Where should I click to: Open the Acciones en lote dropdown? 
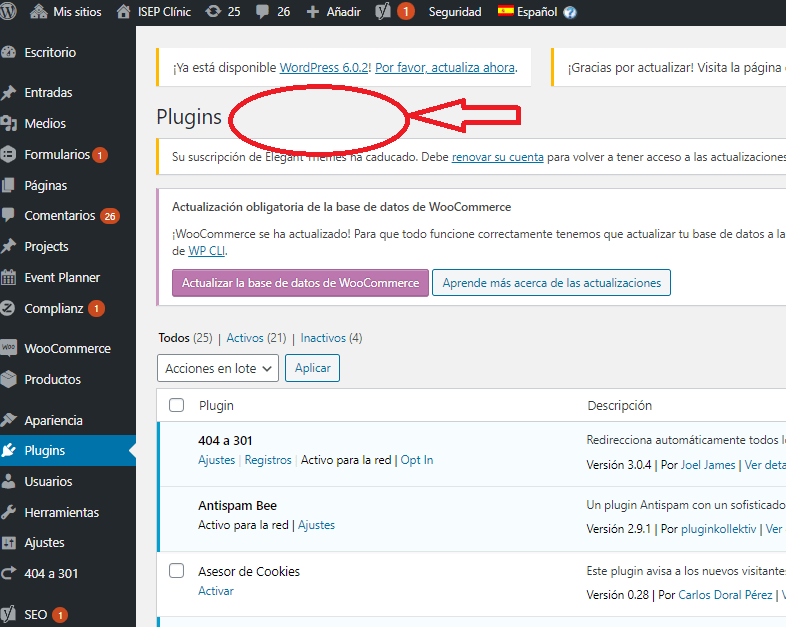(x=218, y=368)
